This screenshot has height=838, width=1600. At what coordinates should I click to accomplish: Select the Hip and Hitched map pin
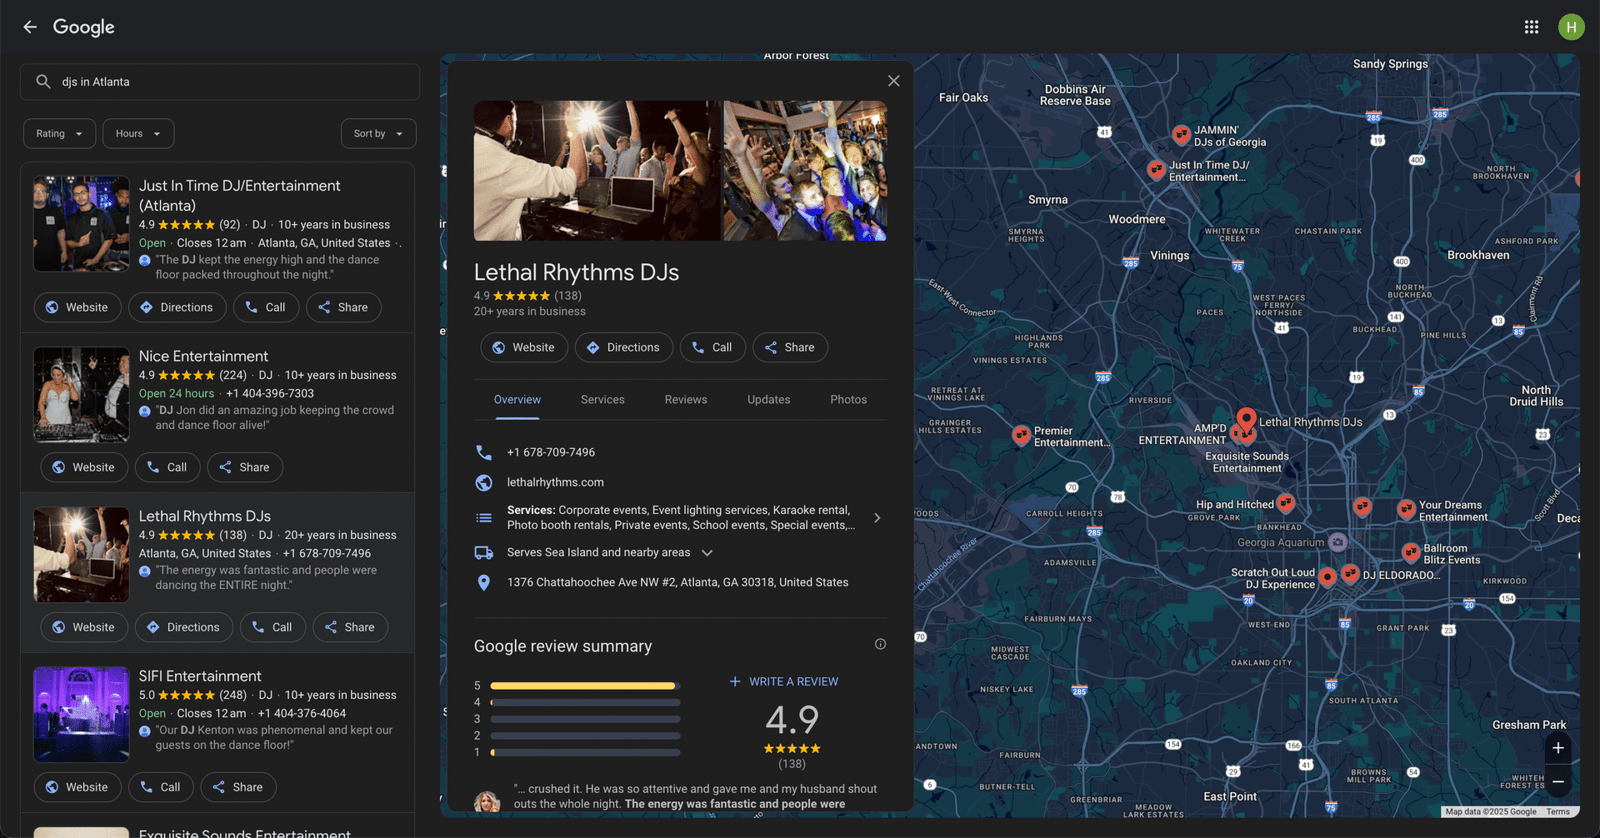point(1286,503)
